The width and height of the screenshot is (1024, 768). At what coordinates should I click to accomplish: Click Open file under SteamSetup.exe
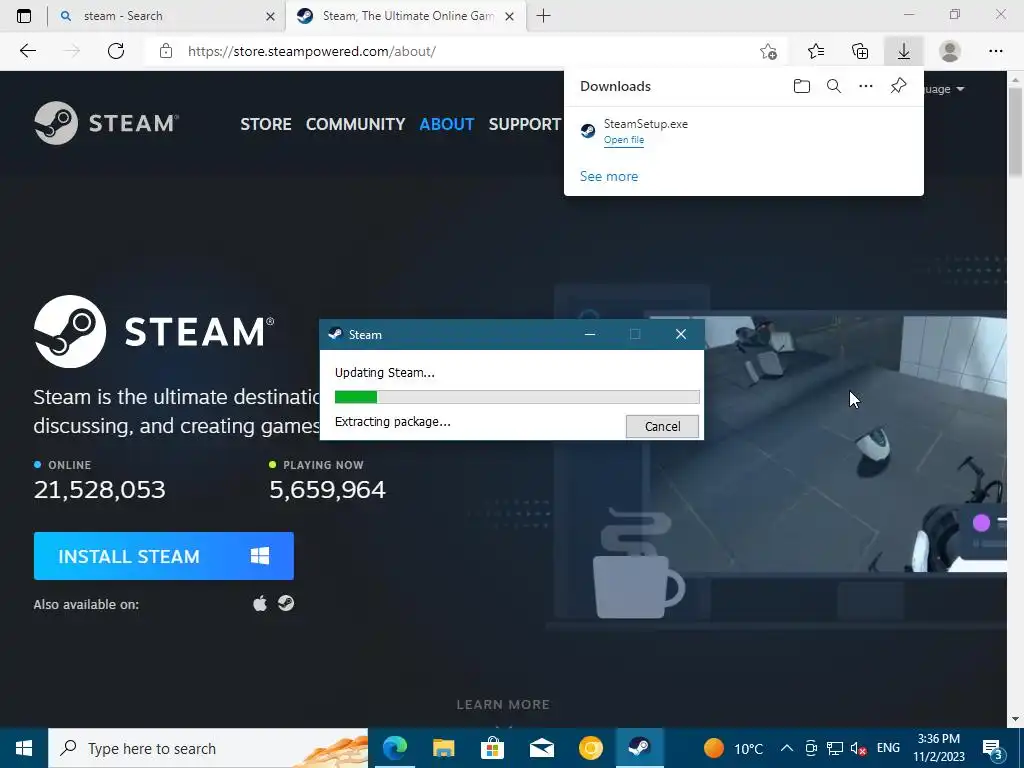pos(624,140)
